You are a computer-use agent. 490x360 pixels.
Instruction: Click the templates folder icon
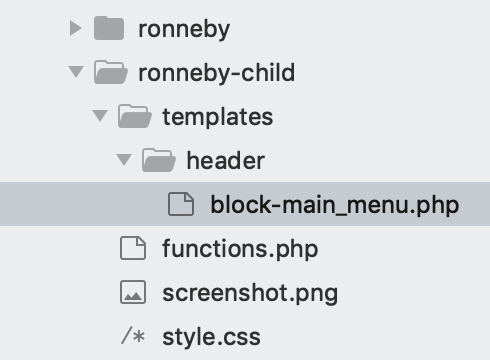tap(135, 116)
